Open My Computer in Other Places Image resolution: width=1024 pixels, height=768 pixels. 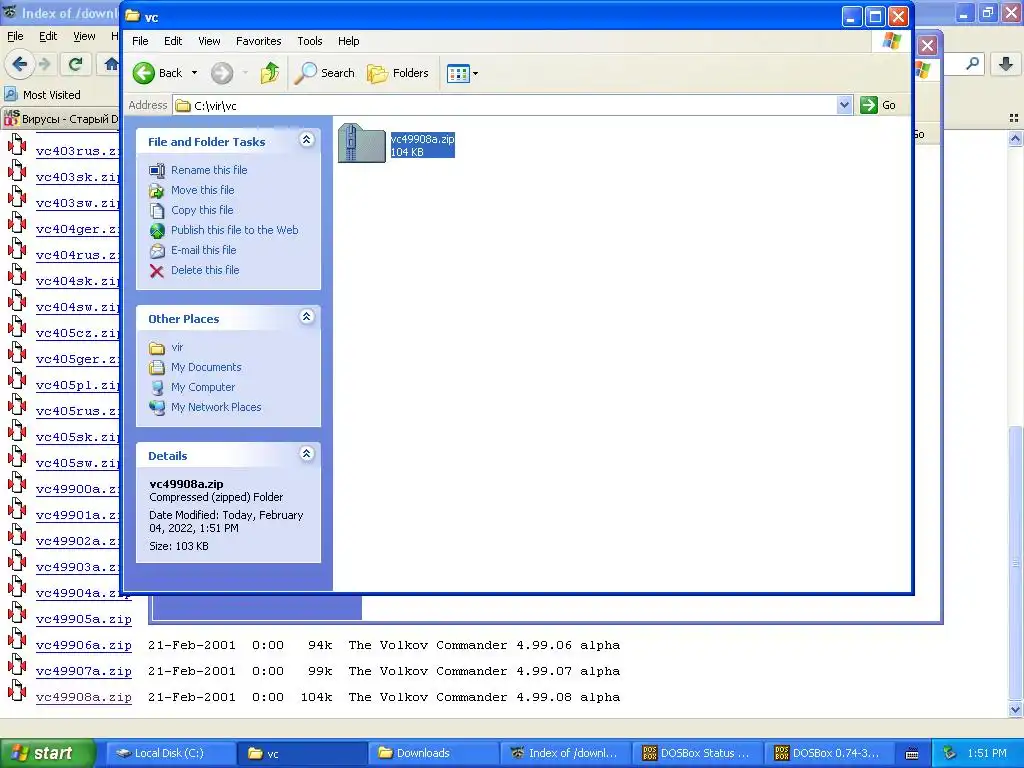(203, 387)
